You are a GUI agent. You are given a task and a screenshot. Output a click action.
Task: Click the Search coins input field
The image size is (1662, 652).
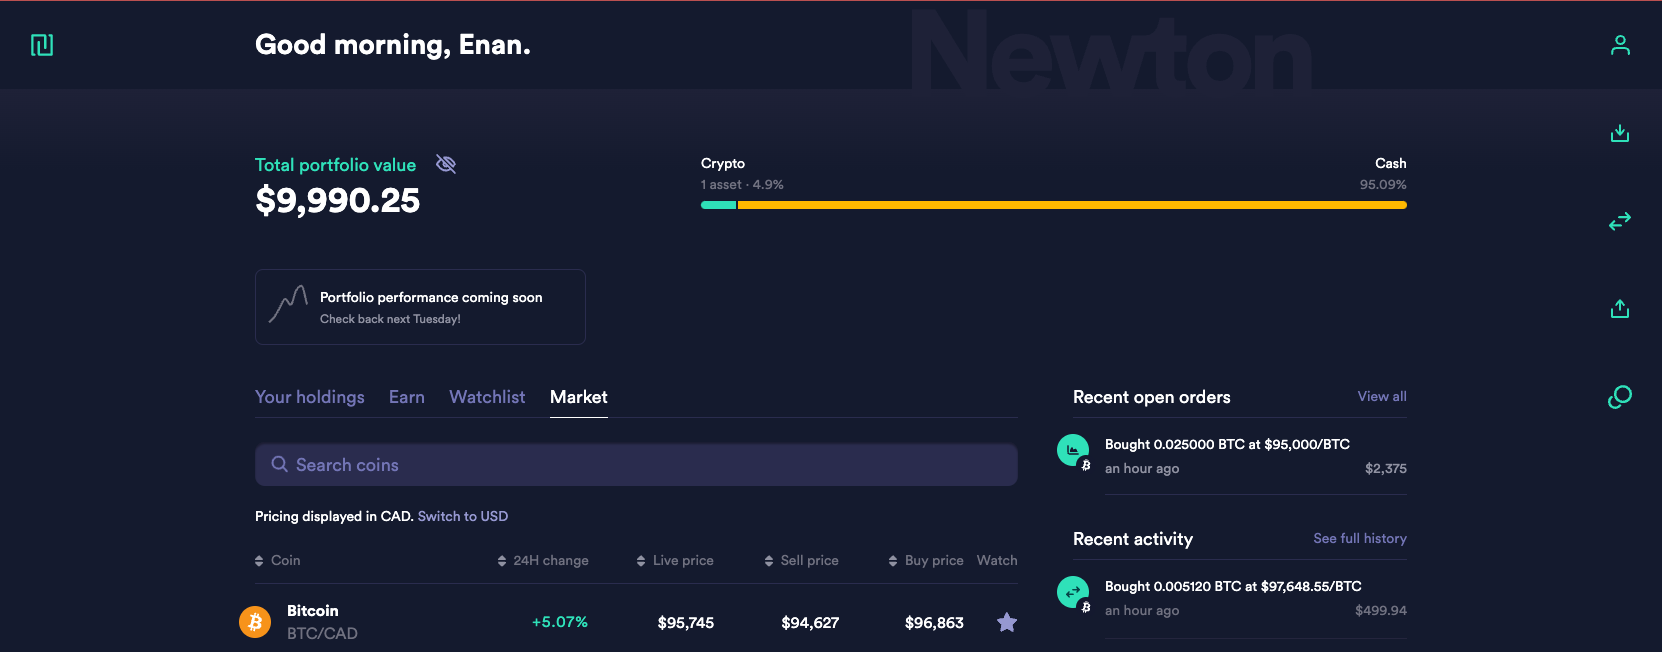click(x=636, y=465)
